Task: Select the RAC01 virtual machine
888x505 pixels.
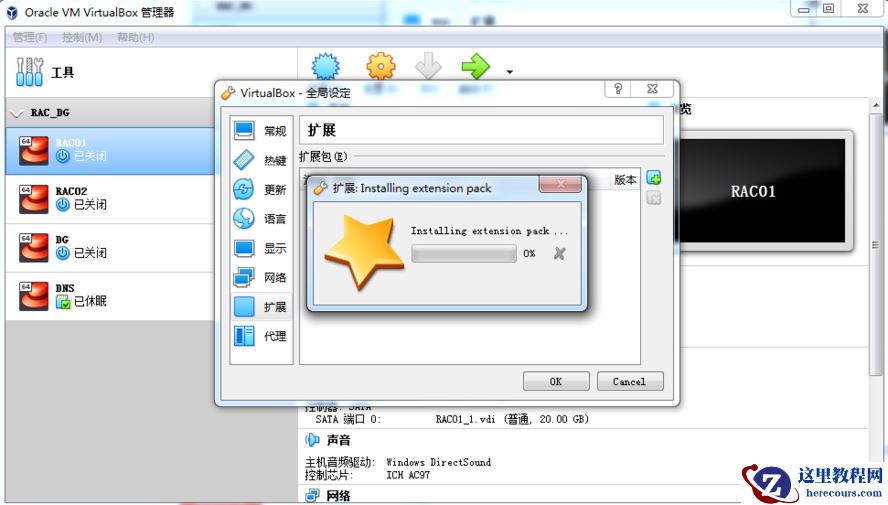Action: (110, 151)
